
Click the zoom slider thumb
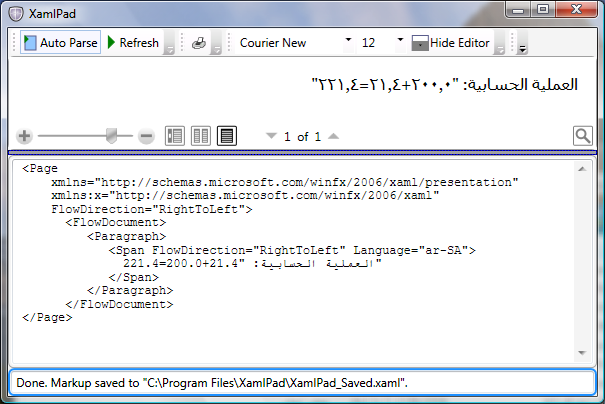pyautogui.click(x=111, y=136)
